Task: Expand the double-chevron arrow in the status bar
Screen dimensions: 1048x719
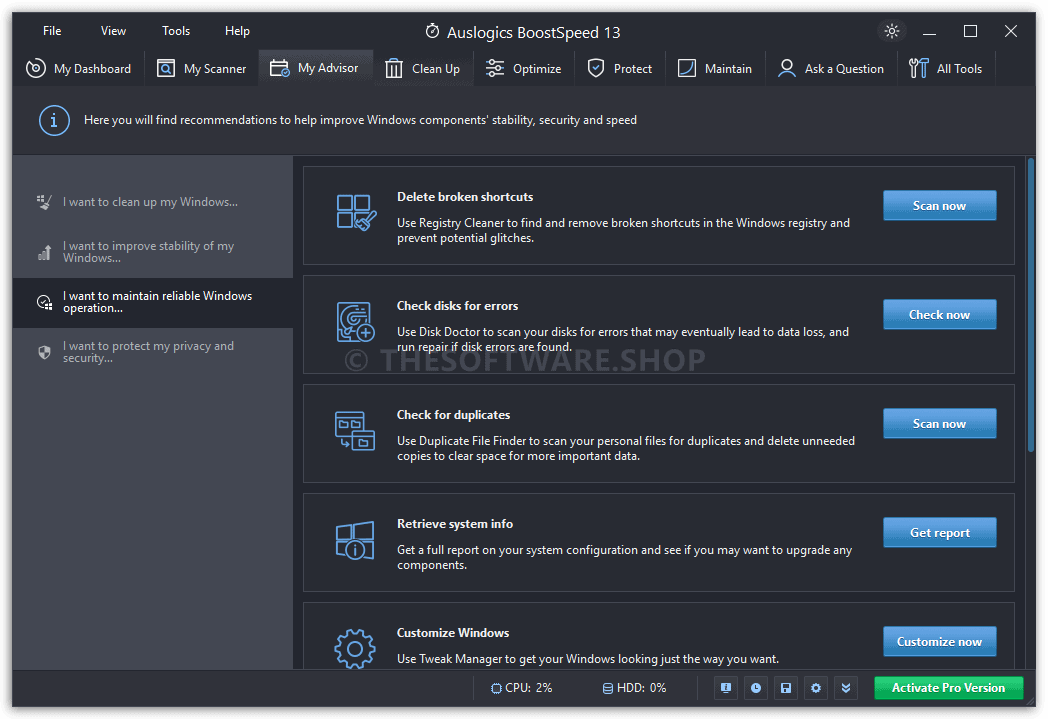Action: tap(846, 688)
